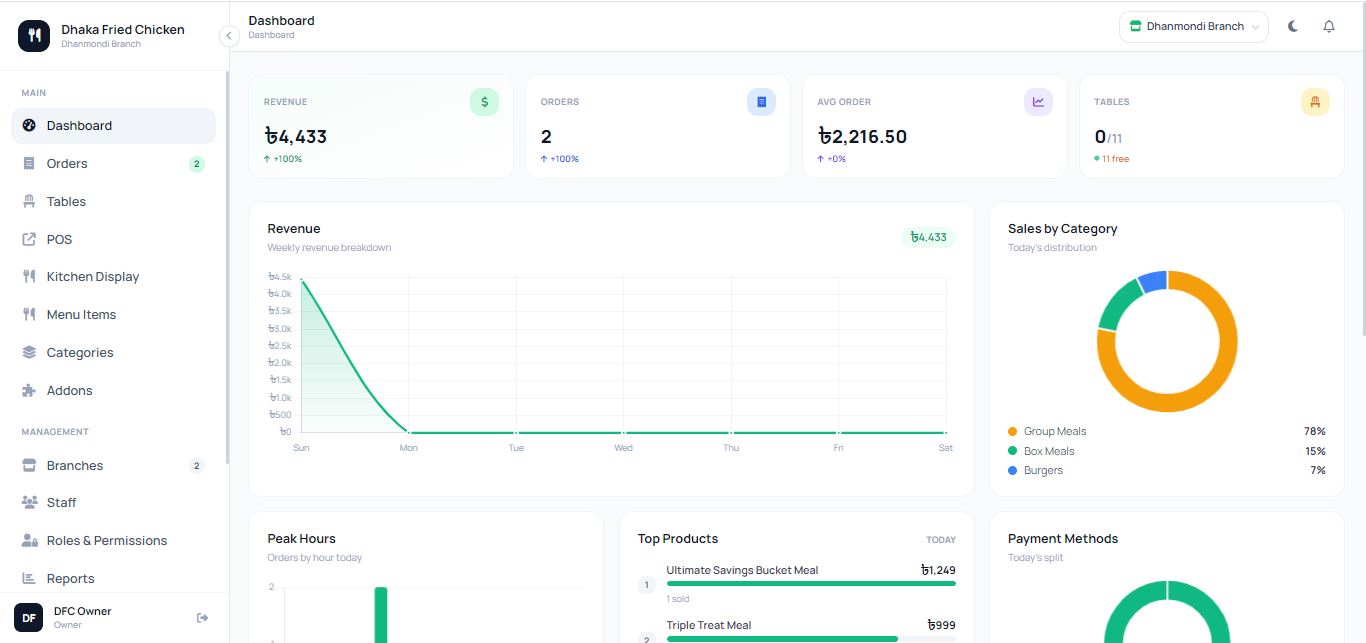Click 'Triple Treat Meal' product name

pyautogui.click(x=709, y=626)
